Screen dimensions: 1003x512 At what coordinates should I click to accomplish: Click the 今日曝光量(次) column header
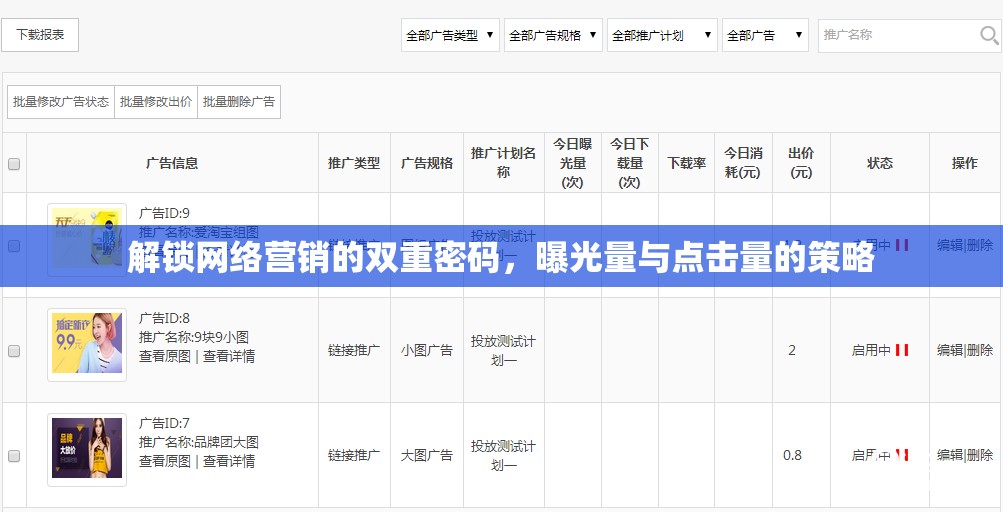(x=573, y=163)
